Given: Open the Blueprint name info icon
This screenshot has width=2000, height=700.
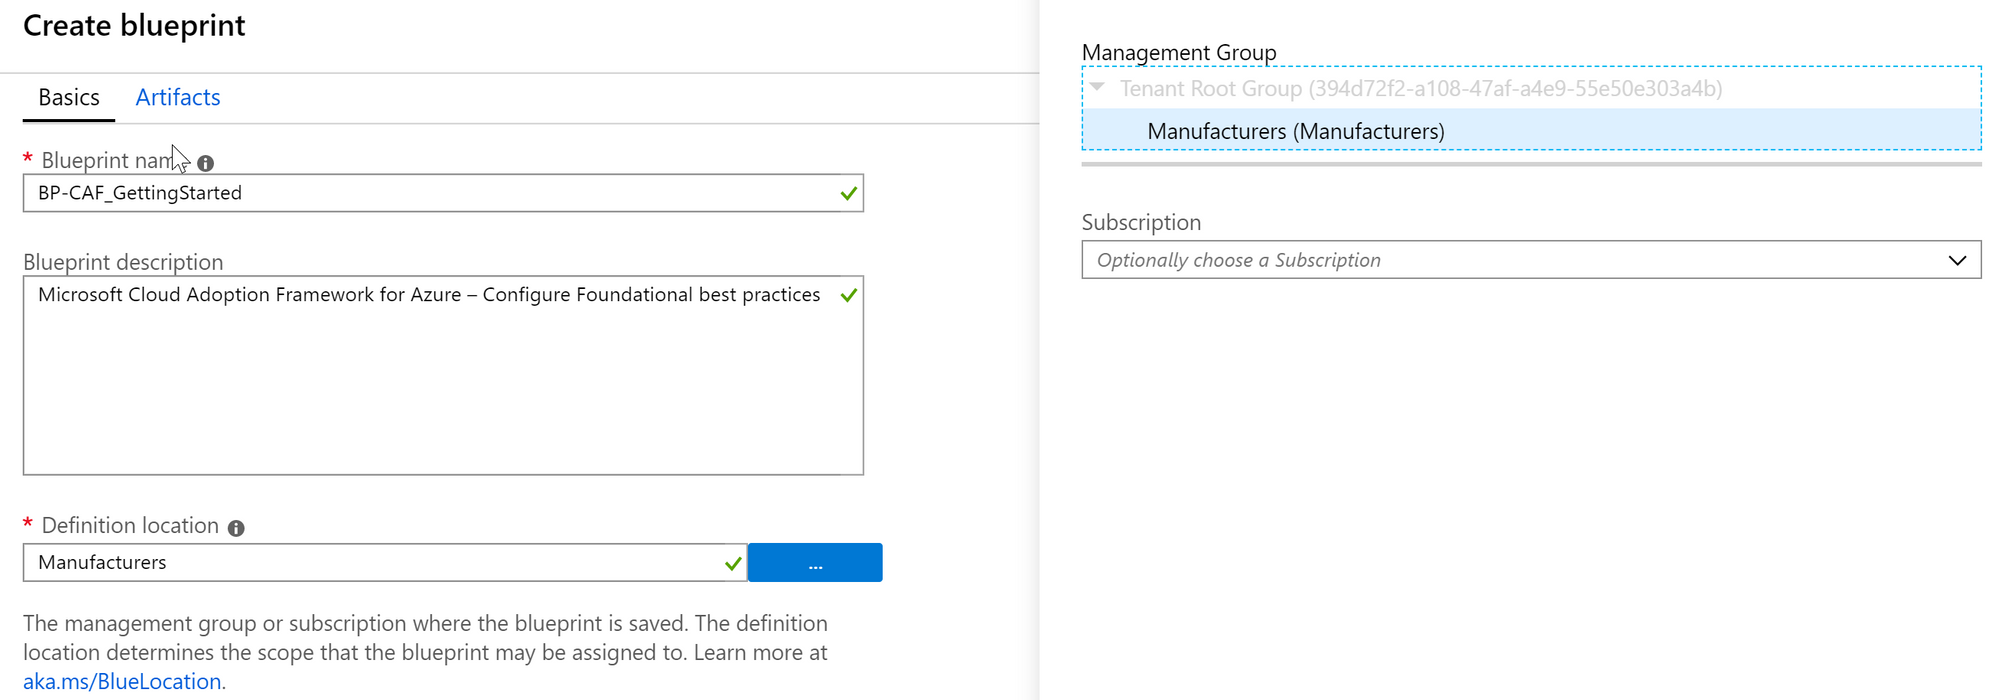Looking at the screenshot, I should coord(206,163).
